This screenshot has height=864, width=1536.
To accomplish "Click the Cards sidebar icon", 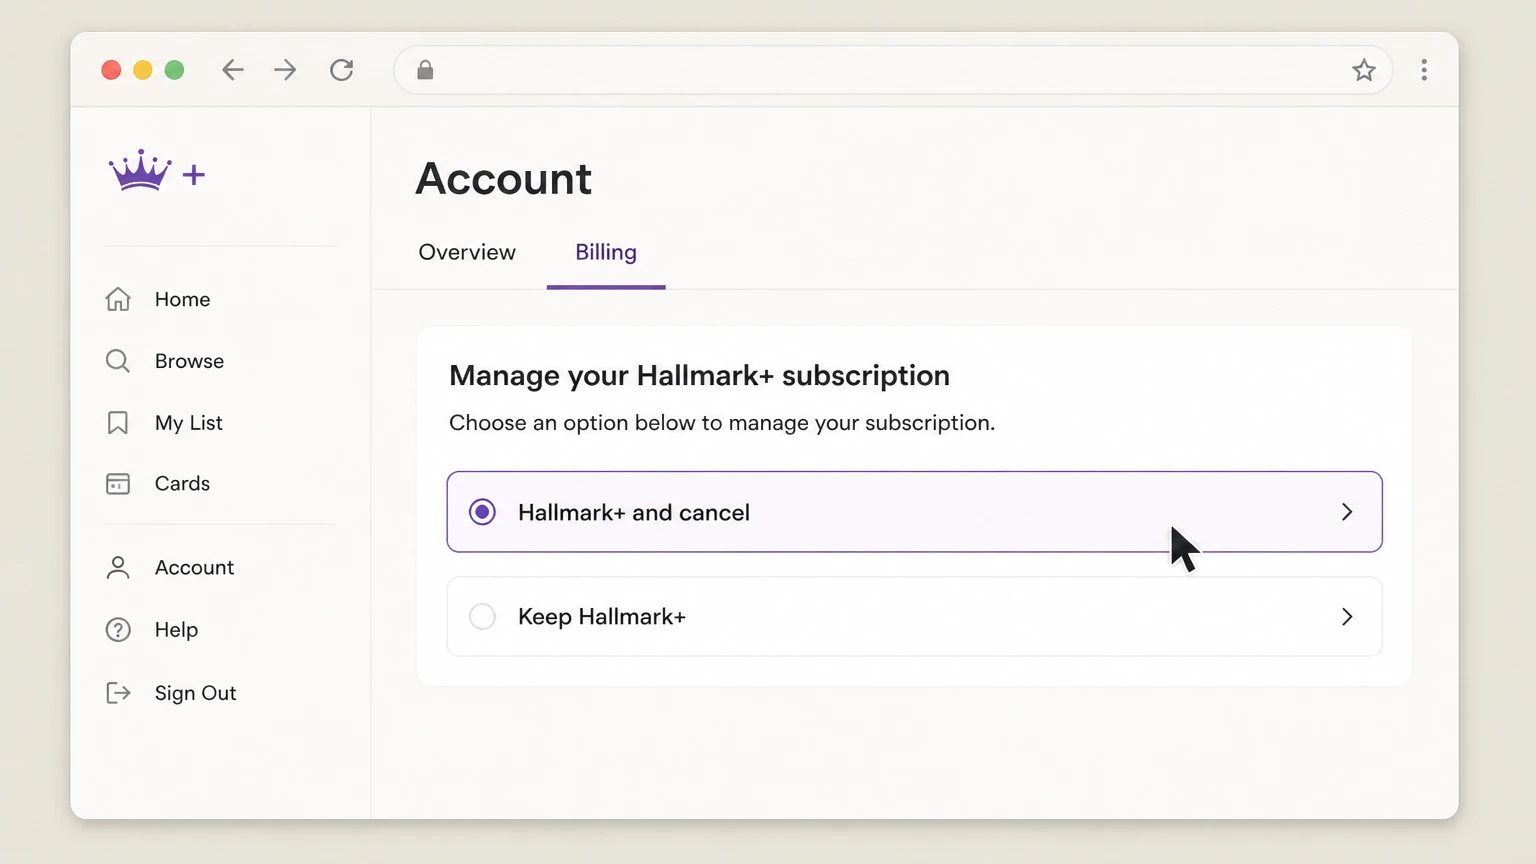I will (118, 484).
